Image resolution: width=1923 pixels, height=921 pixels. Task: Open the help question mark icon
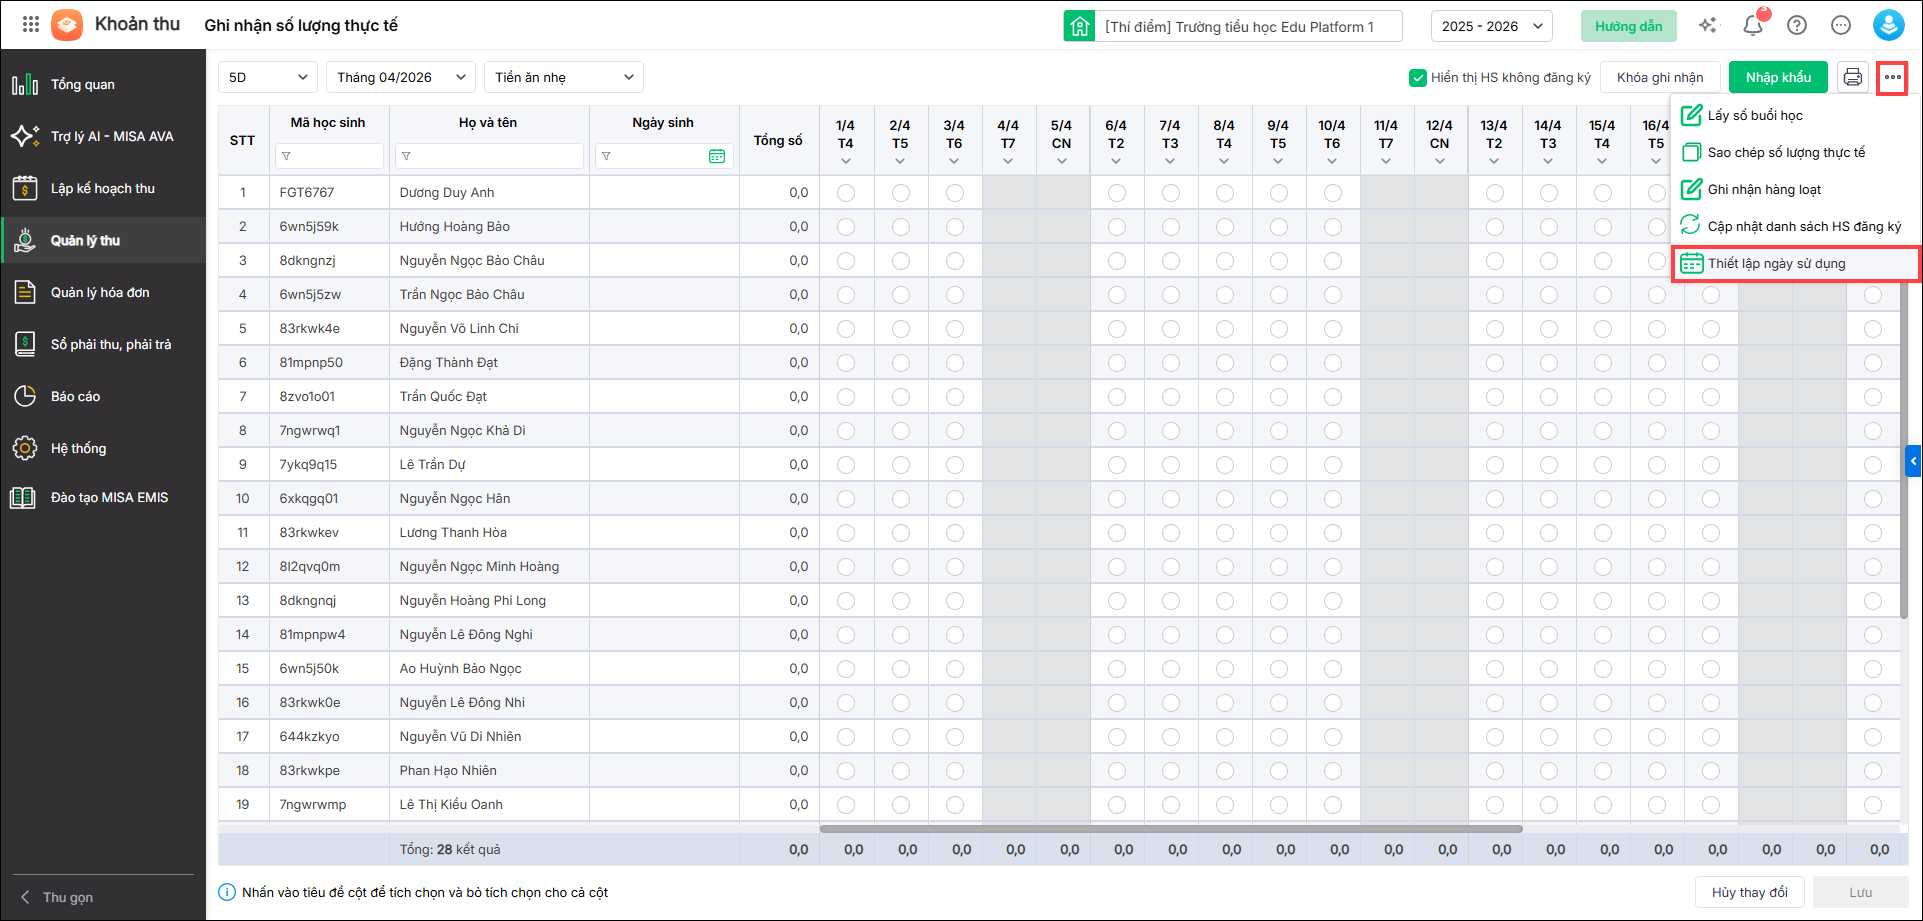pos(1797,26)
